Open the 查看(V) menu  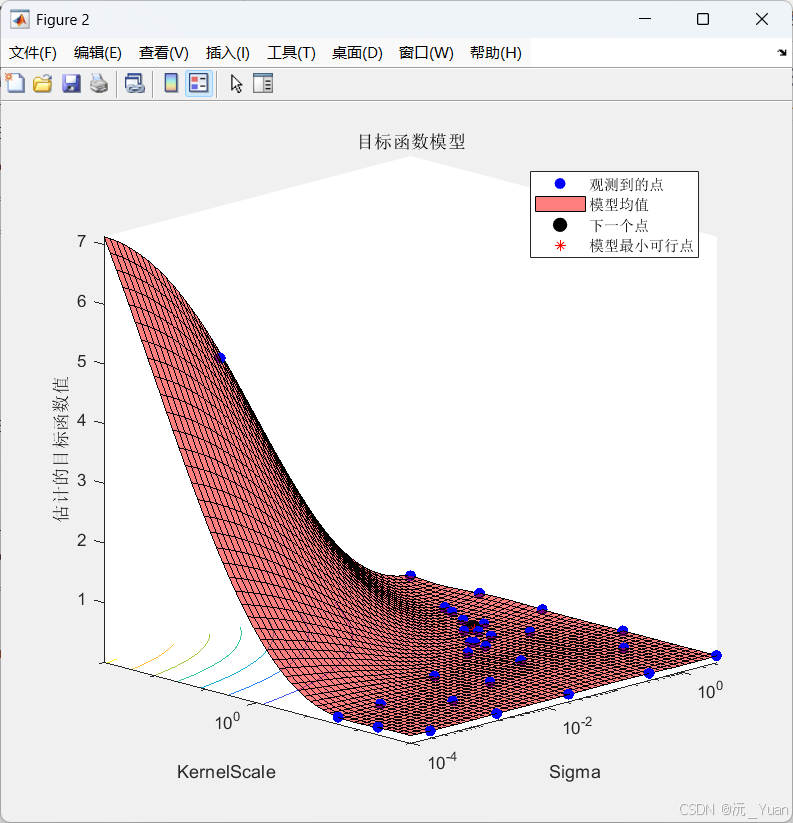[x=164, y=53]
